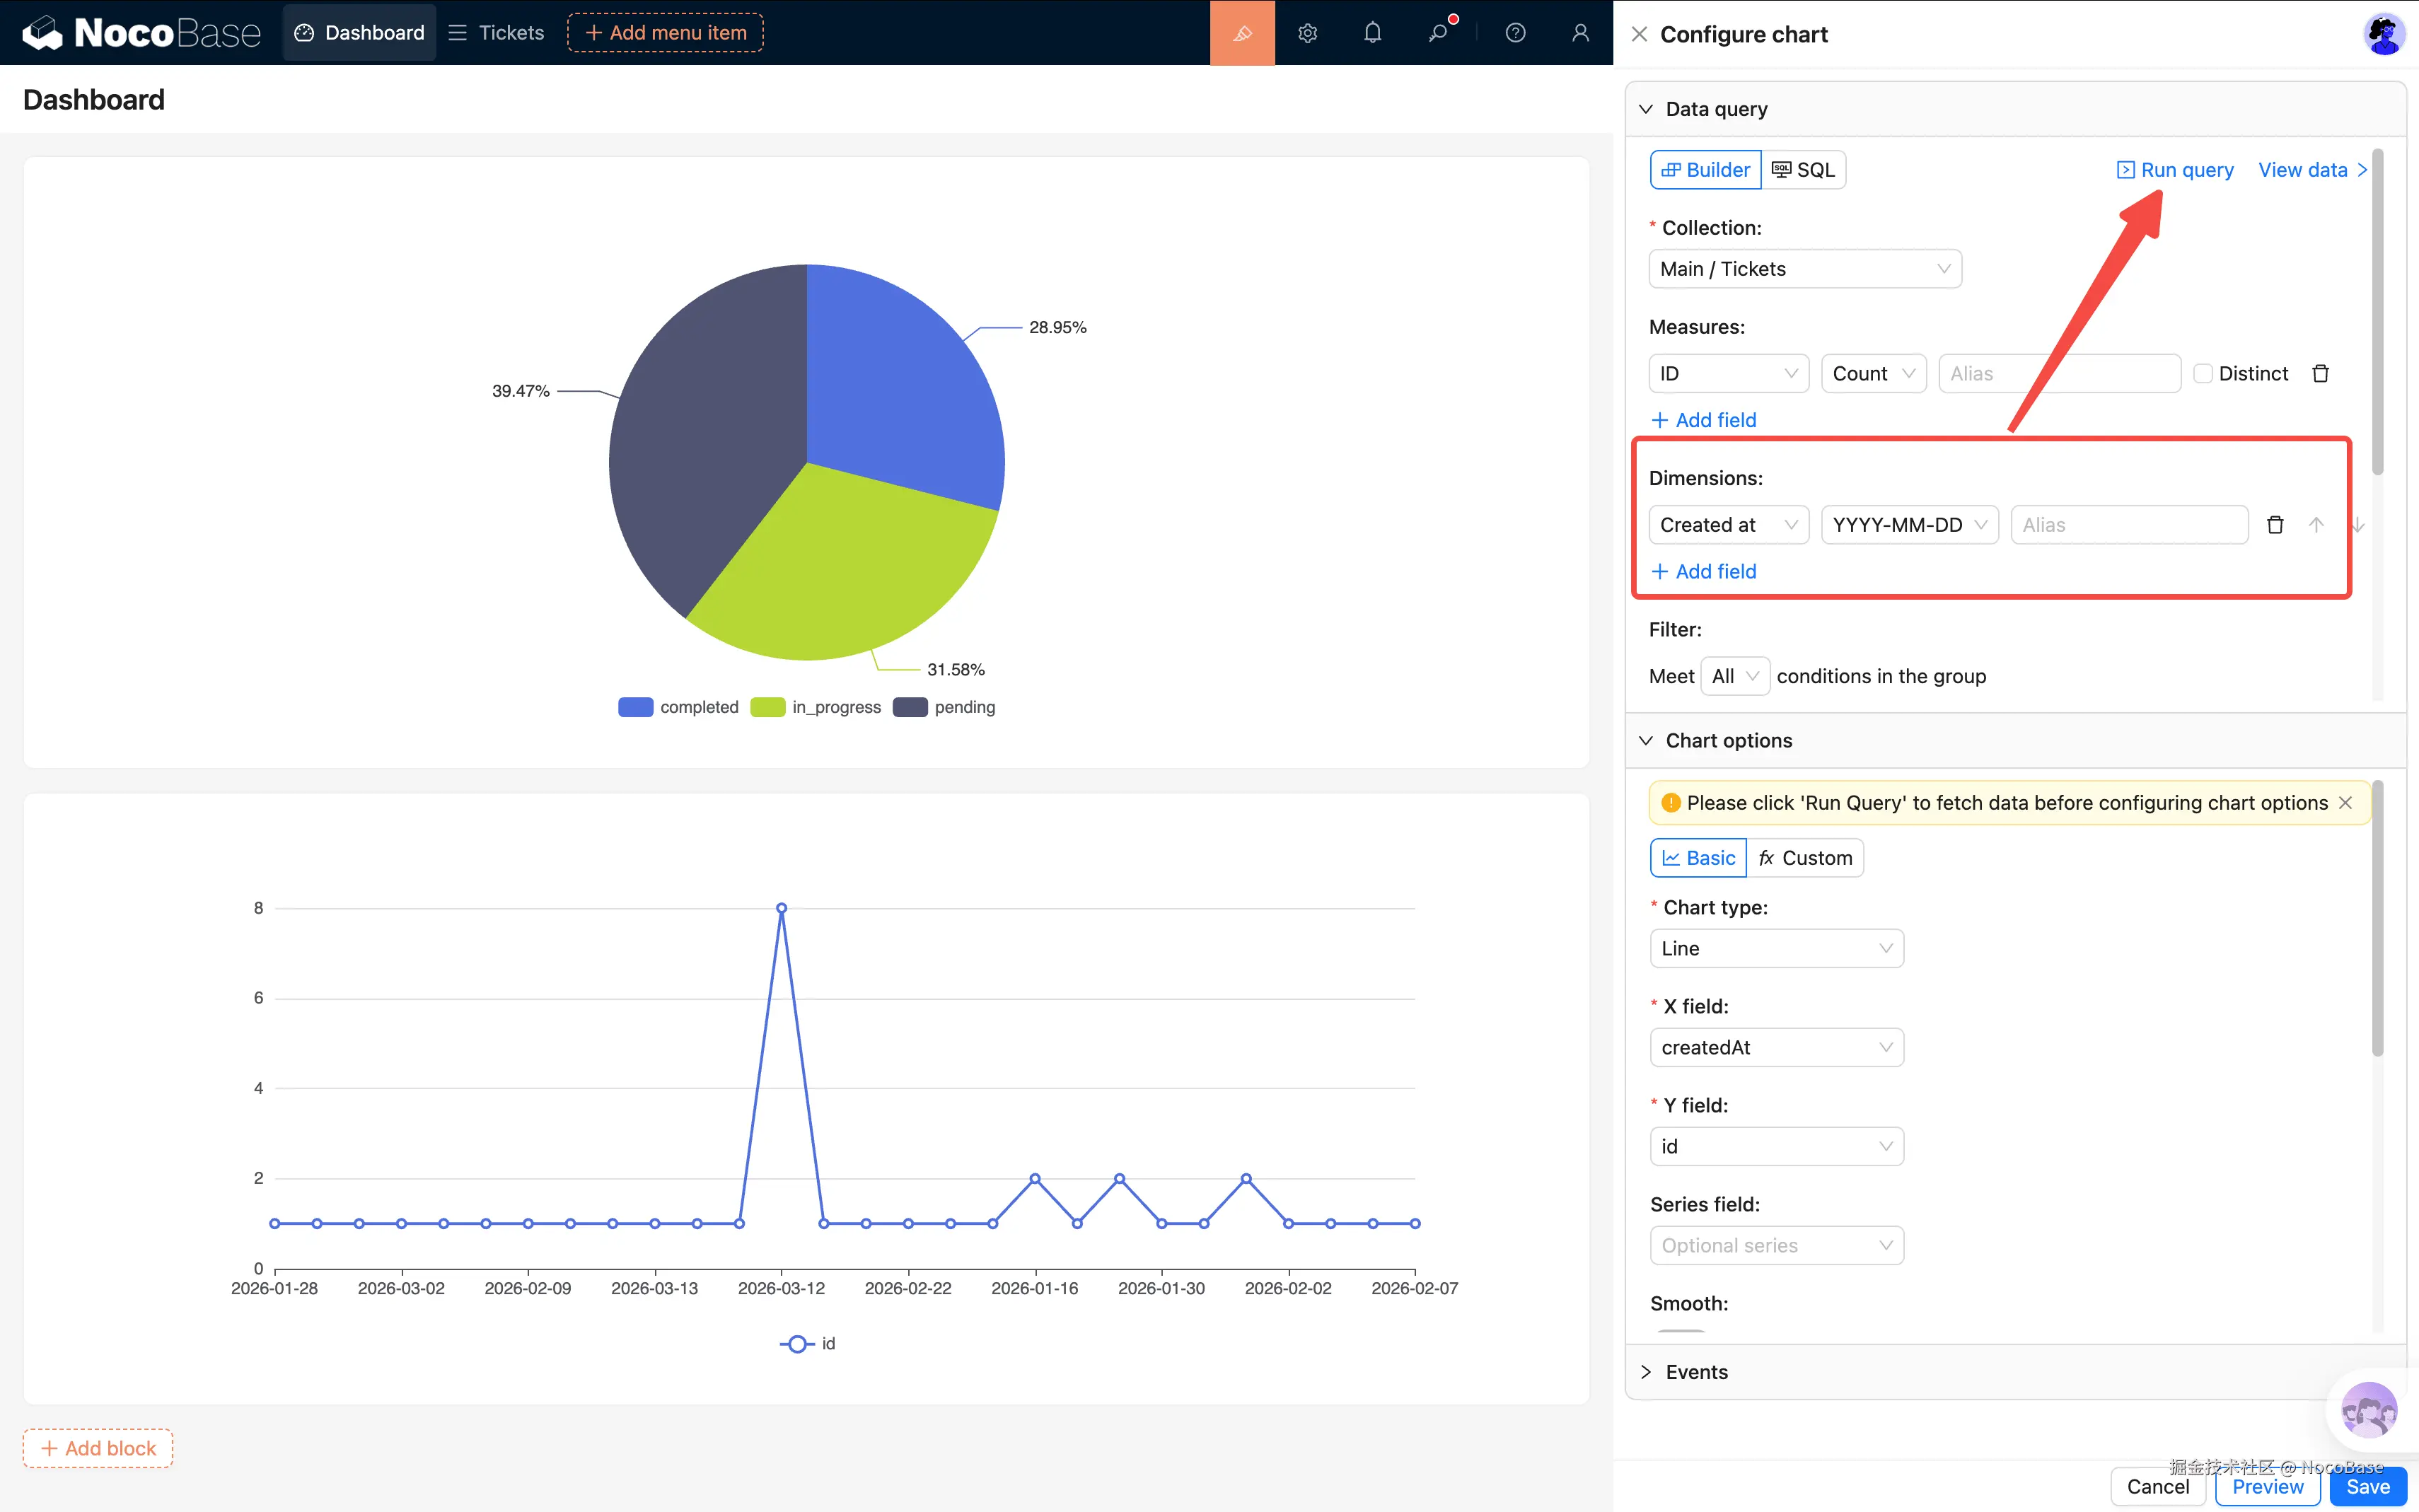This screenshot has width=2419, height=1512.
Task: Enable the Distinct checkbox for ID measure
Action: tap(2204, 372)
